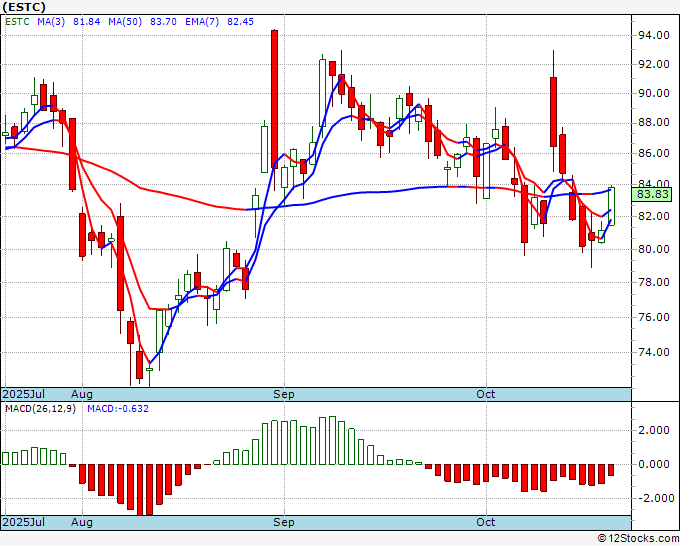Image resolution: width=680 pixels, height=546 pixels.
Task: Click the 86.00 price axis label
Action: pyautogui.click(x=654, y=154)
